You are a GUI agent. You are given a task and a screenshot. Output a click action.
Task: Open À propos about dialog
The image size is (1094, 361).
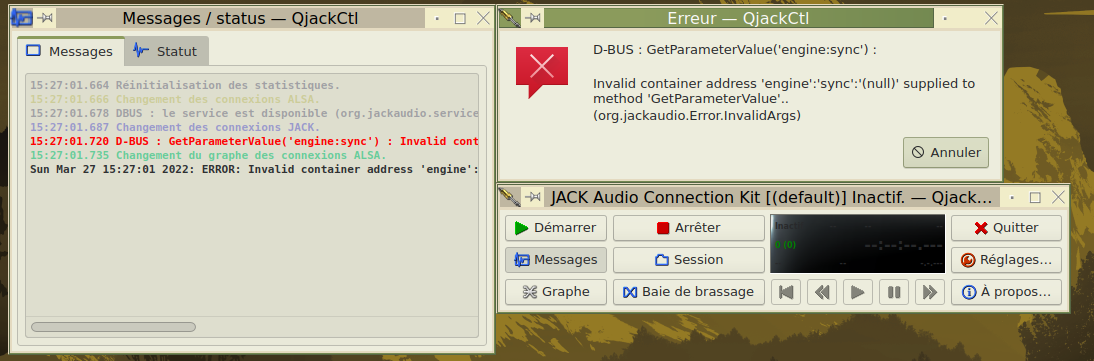[1006, 292]
